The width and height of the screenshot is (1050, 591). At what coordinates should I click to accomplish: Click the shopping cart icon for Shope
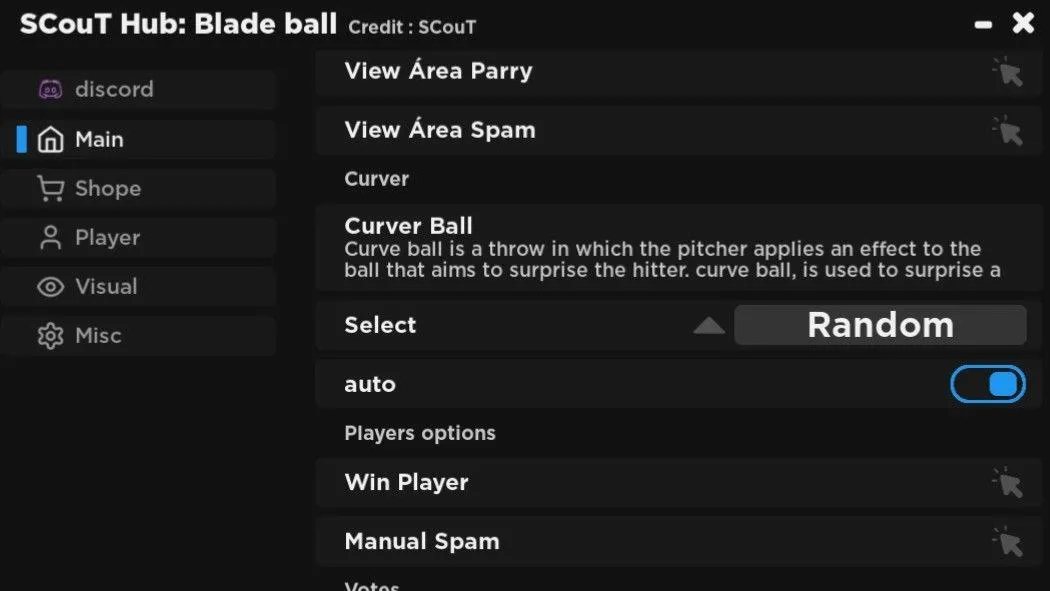50,188
